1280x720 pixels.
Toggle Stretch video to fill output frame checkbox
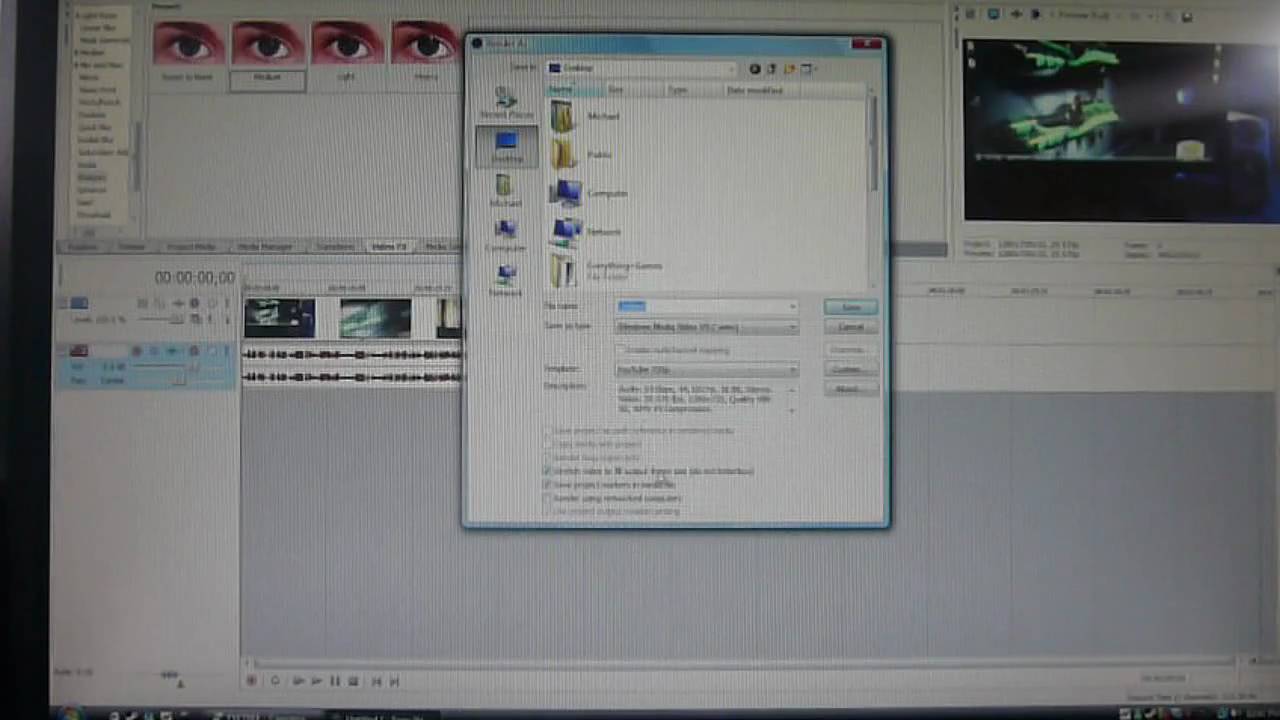548,470
